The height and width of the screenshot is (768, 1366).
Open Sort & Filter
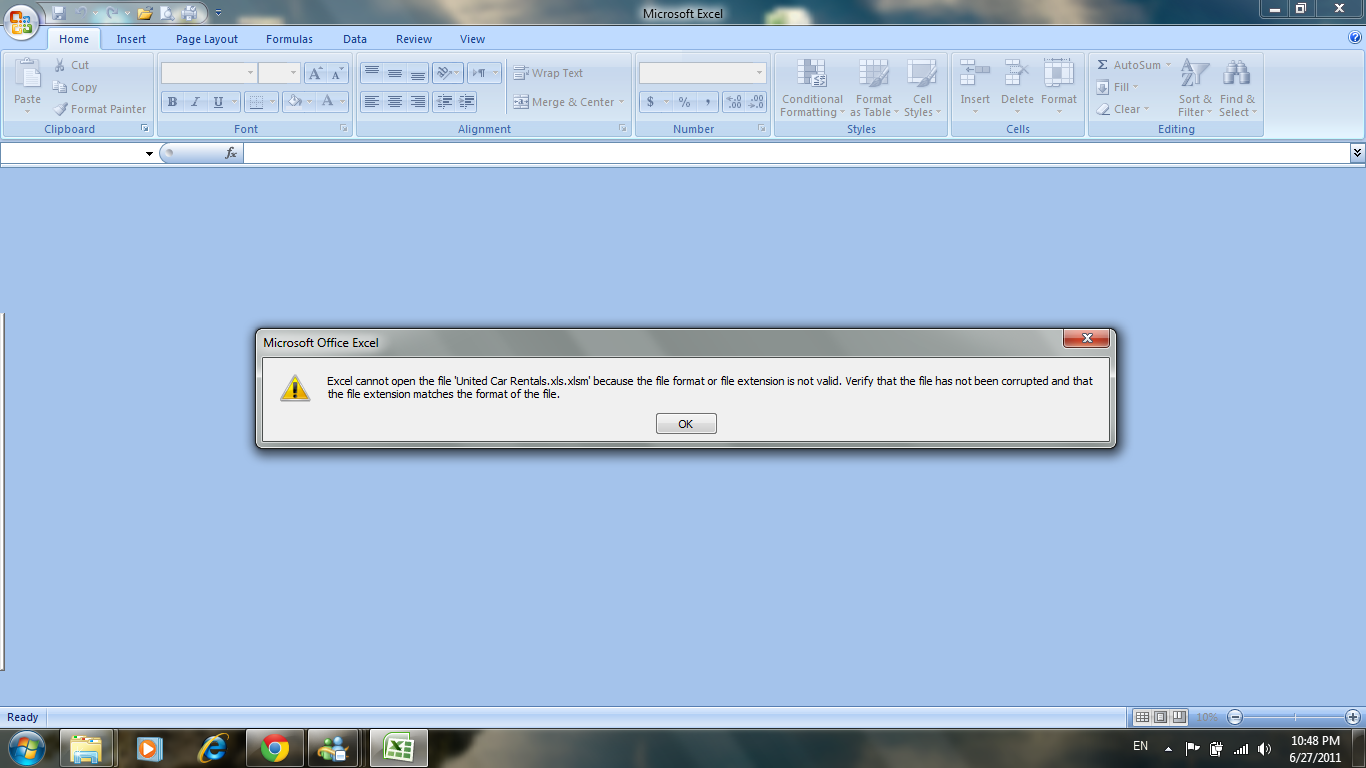[x=1195, y=88]
